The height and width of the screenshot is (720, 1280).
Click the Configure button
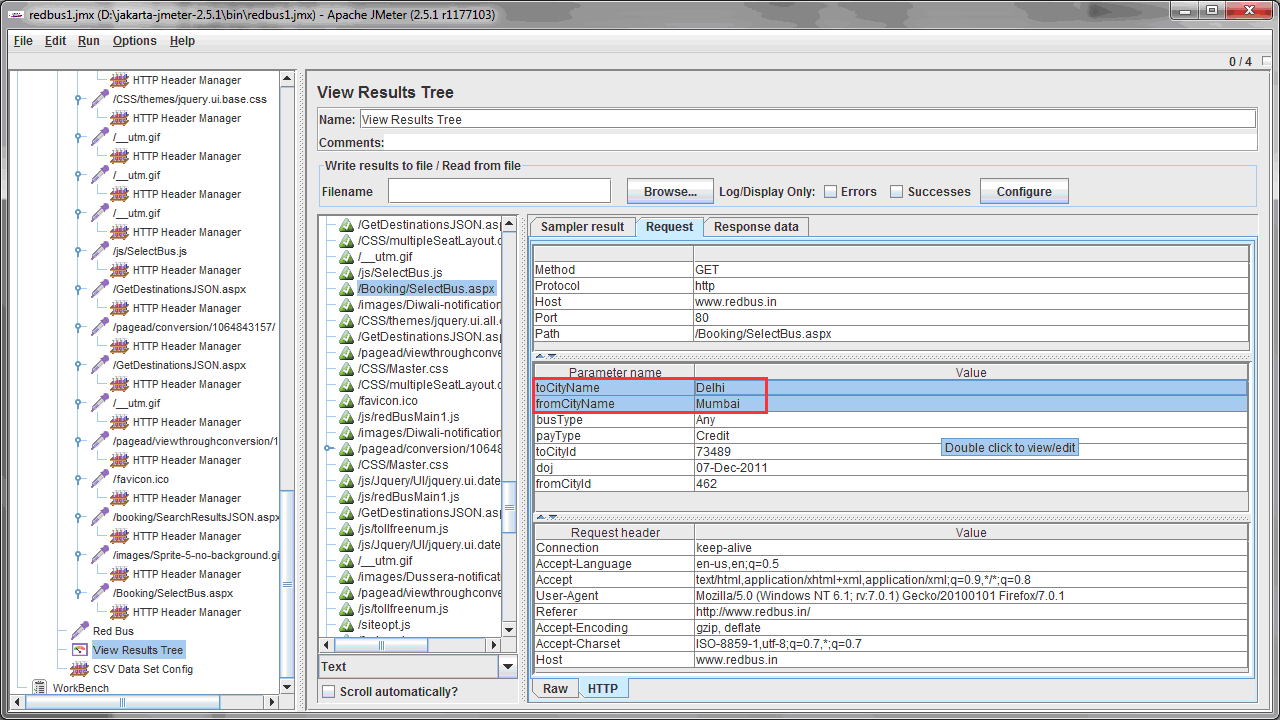click(1024, 191)
